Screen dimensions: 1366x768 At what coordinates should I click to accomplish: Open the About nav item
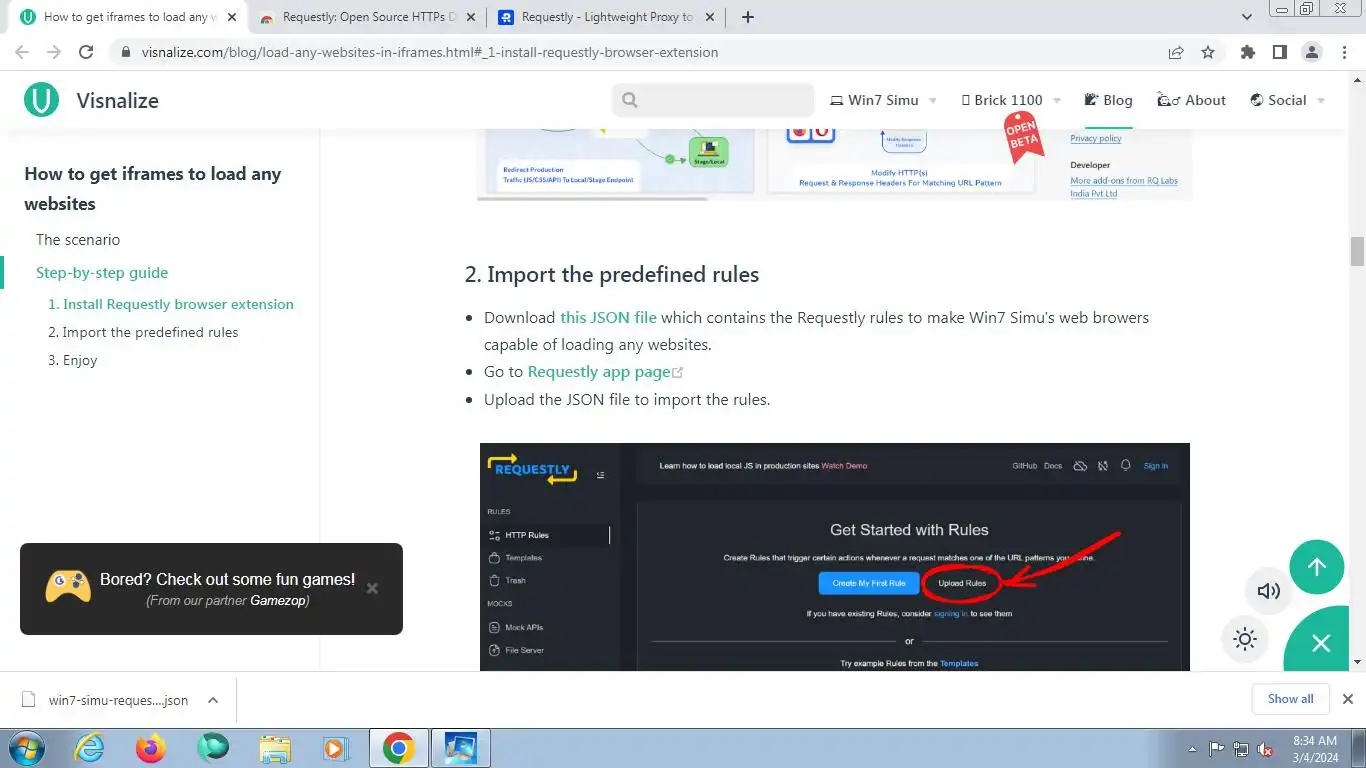click(1191, 100)
